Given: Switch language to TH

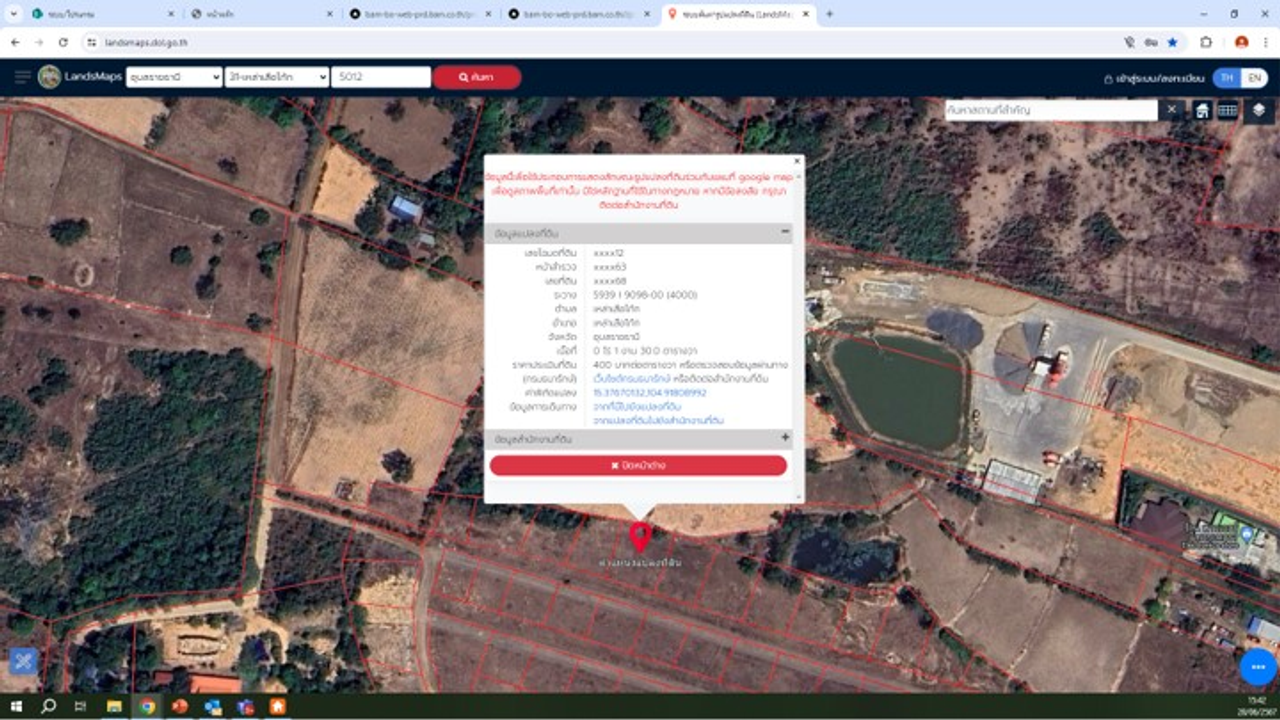Looking at the screenshot, I should 1227,78.
